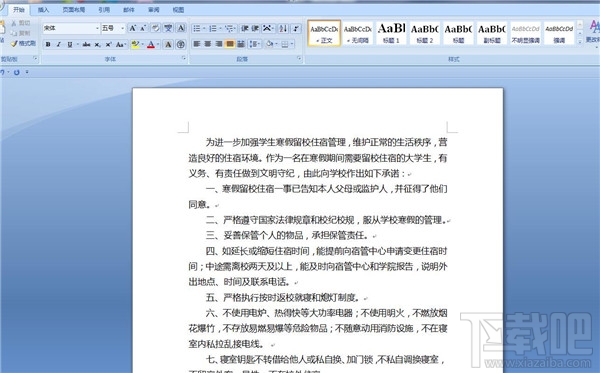
Task: Open the font size dropdown (五号)
Action: click(x=122, y=28)
